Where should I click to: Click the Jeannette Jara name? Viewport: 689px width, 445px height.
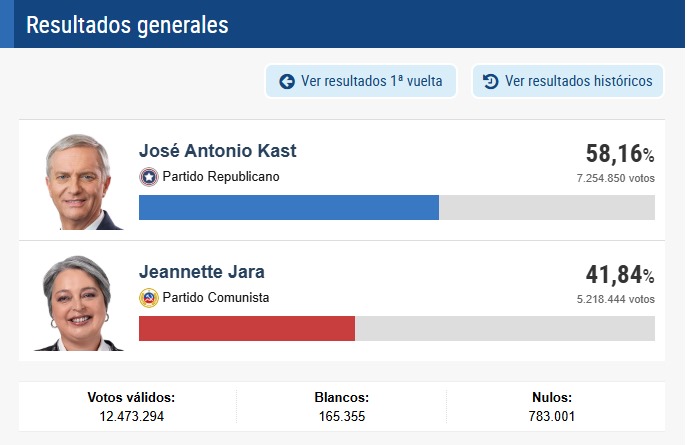(x=201, y=271)
